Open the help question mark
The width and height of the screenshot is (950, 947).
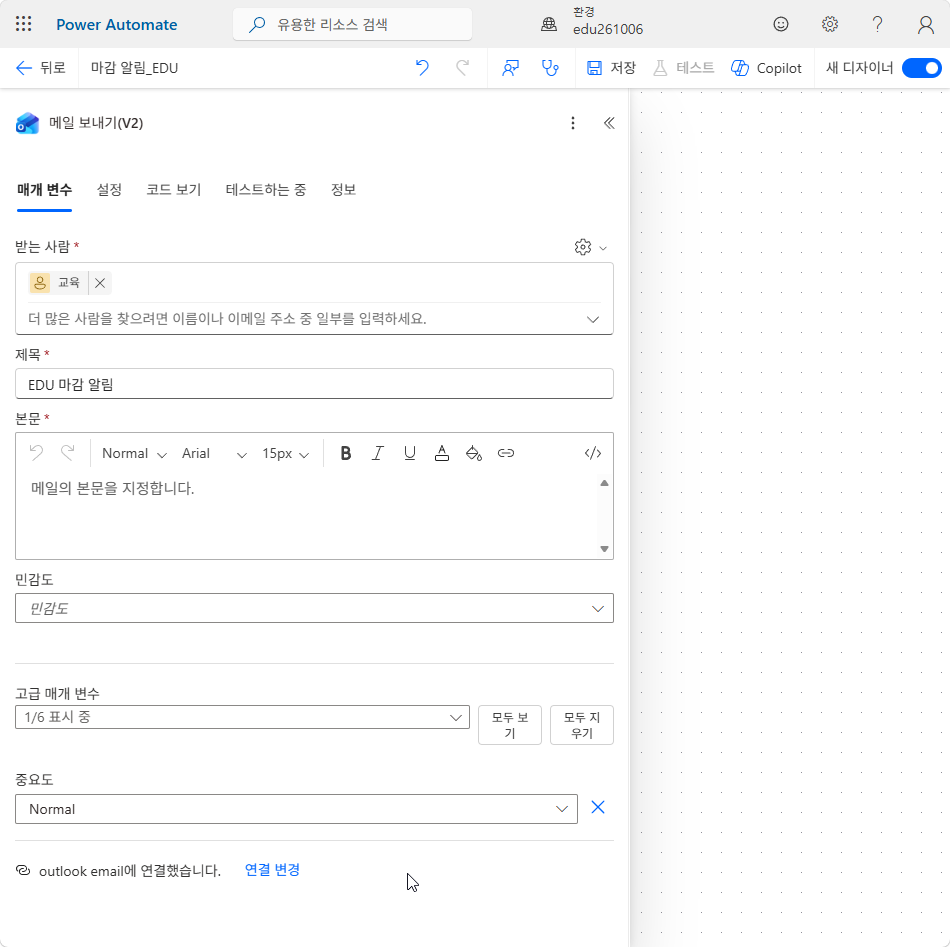[x=877, y=24]
